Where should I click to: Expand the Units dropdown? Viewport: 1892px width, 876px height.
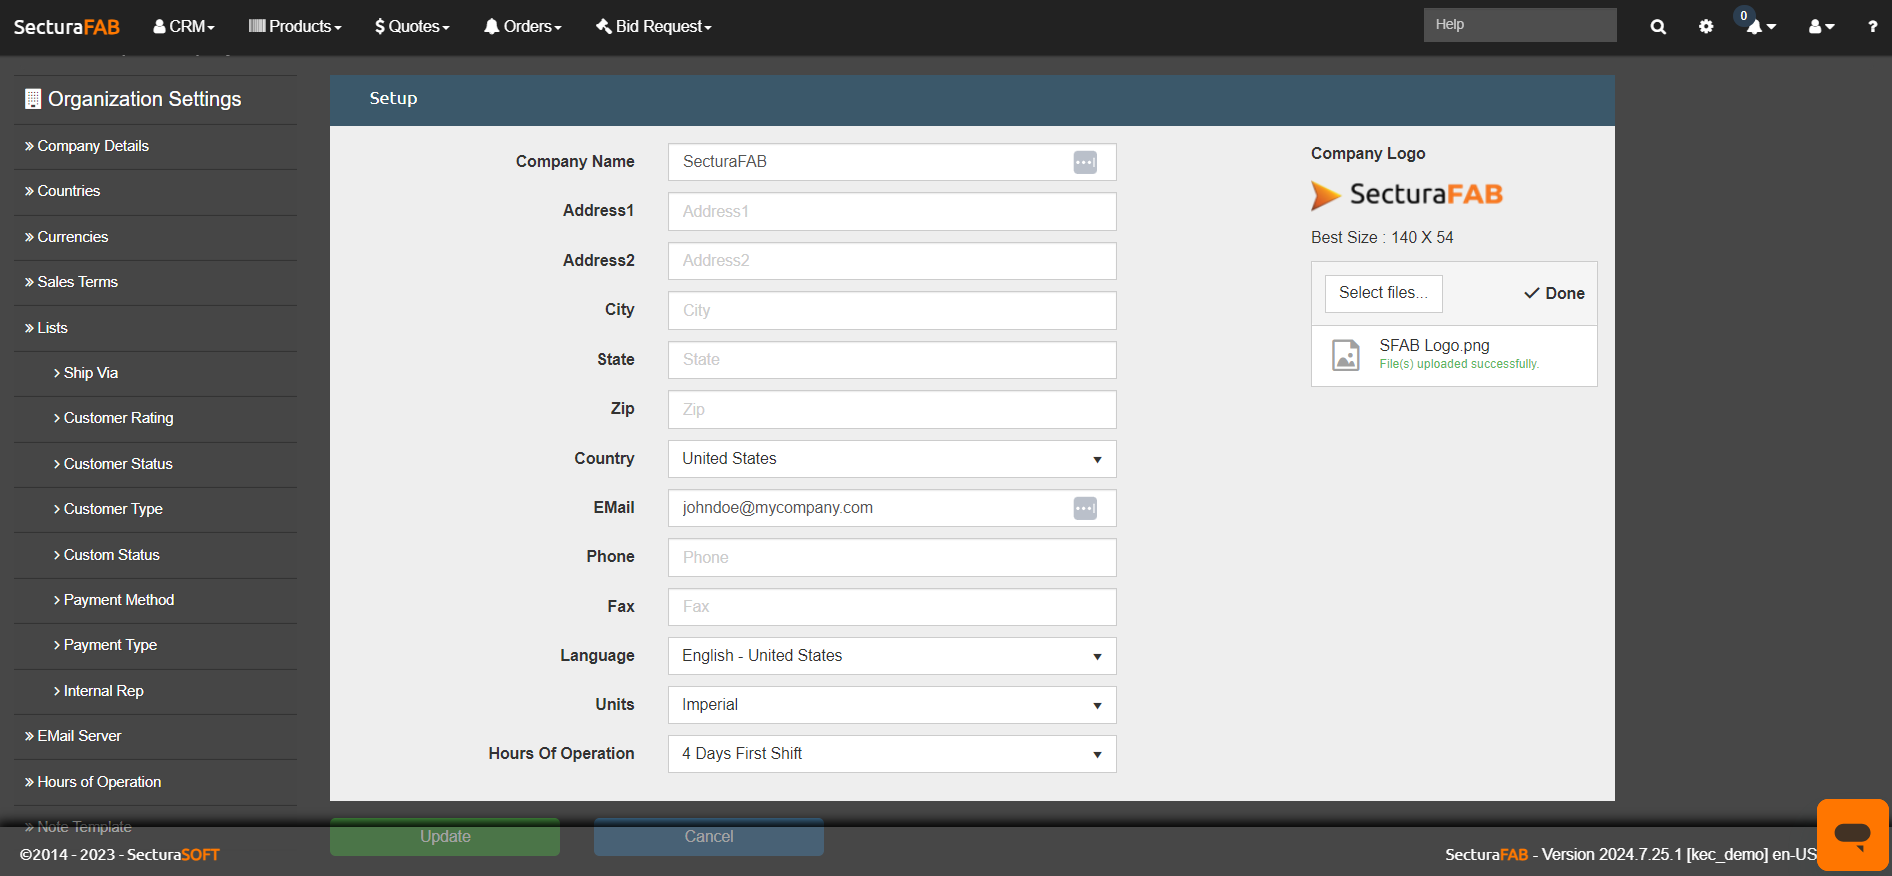point(891,705)
